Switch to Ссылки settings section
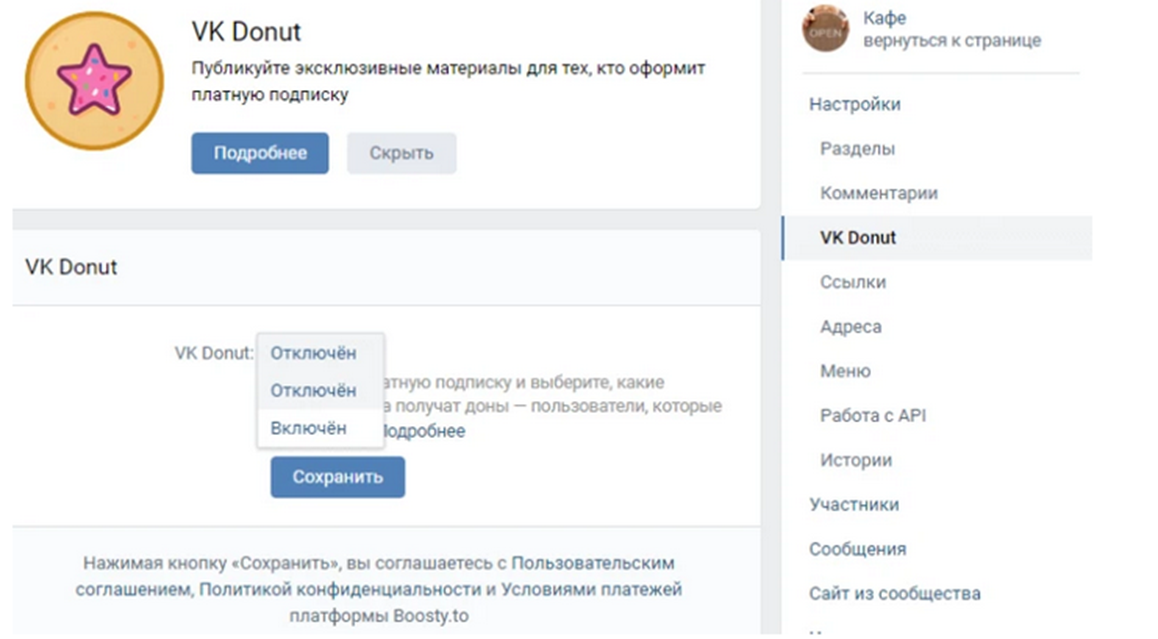Screen dimensions: 1158x639 coord(853,282)
